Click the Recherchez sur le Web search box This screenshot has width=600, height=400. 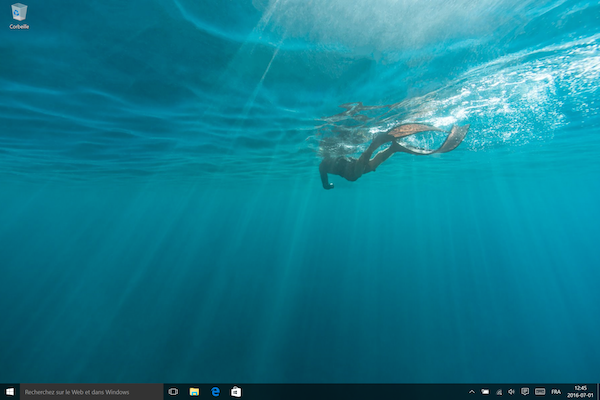[91, 392]
